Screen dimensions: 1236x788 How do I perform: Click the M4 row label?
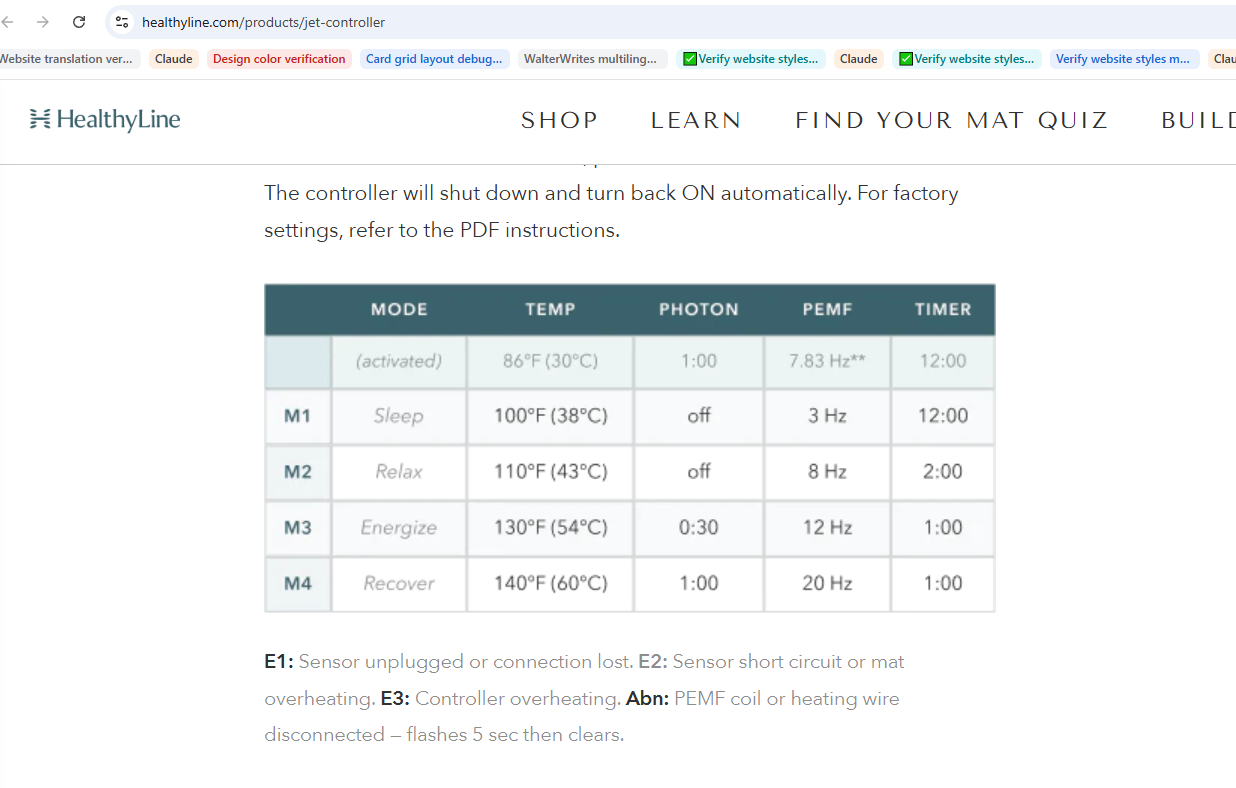(x=298, y=584)
